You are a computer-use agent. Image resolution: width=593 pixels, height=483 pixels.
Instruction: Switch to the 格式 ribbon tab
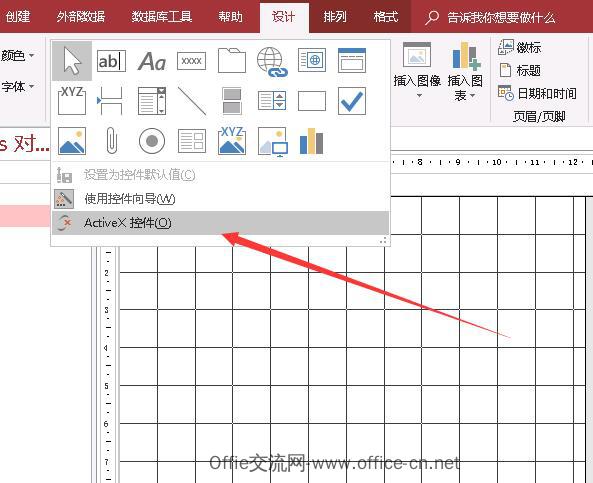[x=385, y=17]
